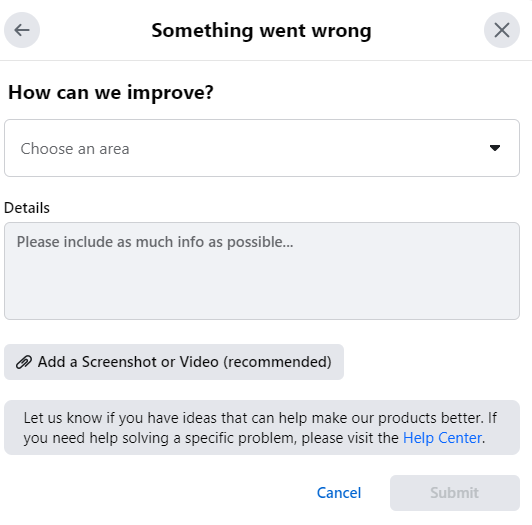Cancel the feedback form
The image size is (532, 525).
339,493
